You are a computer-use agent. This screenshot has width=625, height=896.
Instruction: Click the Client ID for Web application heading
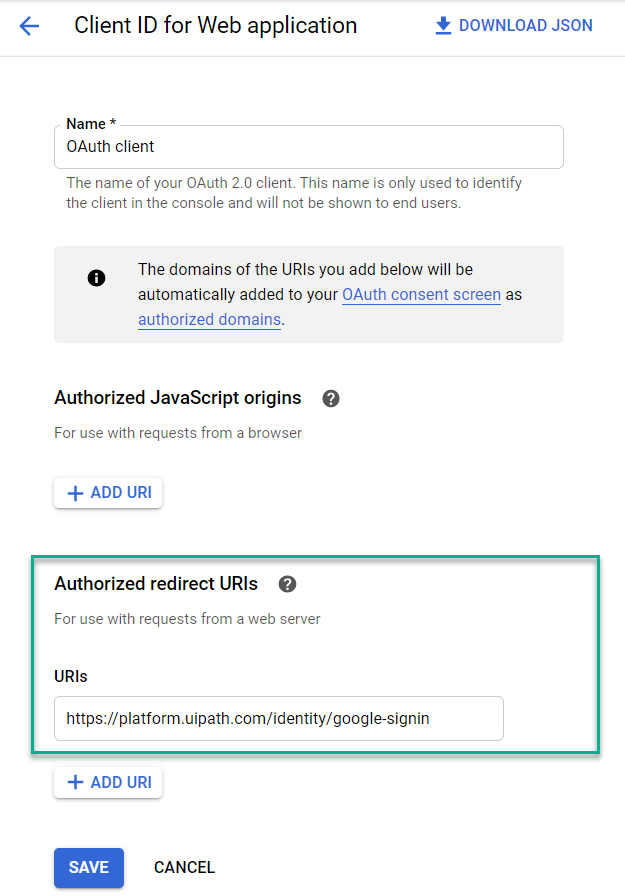click(215, 25)
